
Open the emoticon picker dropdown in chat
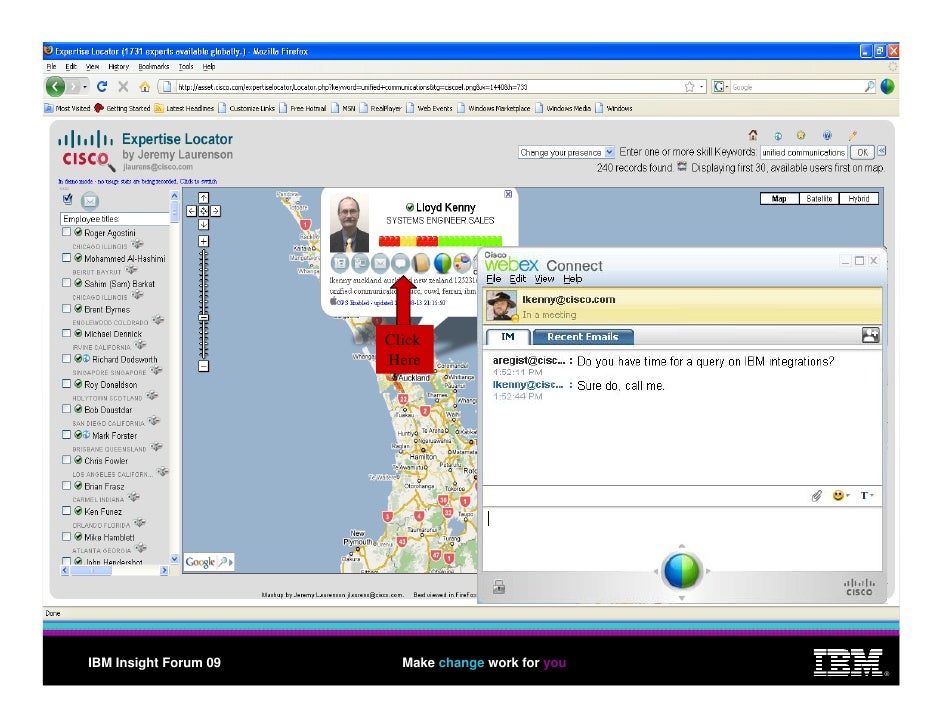[x=840, y=496]
